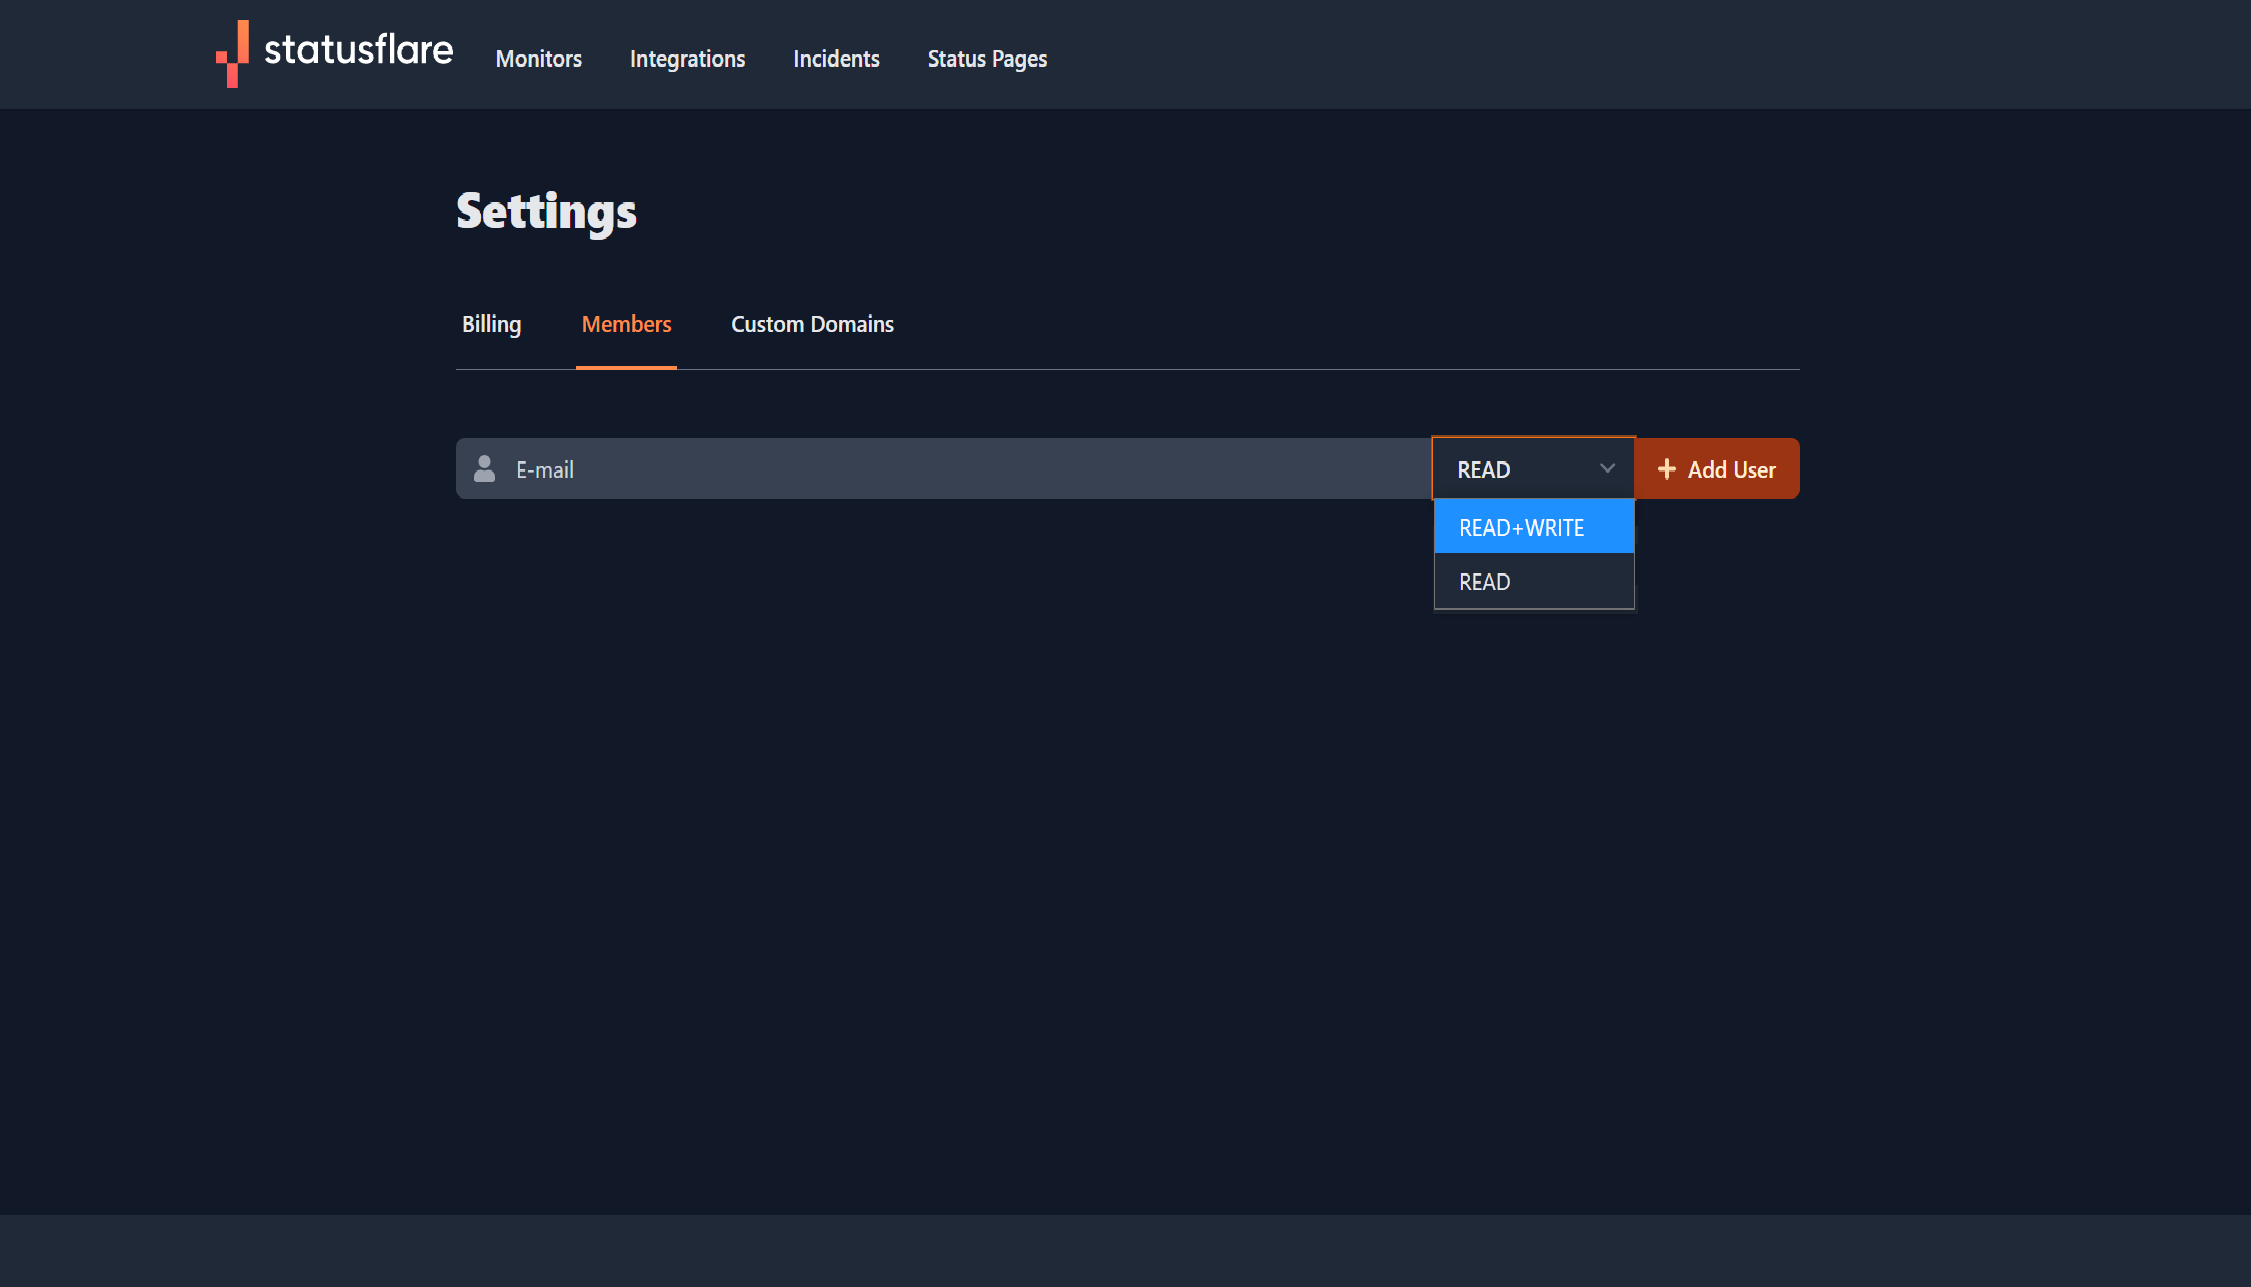Screen dimensions: 2251x1287
Task: Select the Members tab
Action: [626, 325]
